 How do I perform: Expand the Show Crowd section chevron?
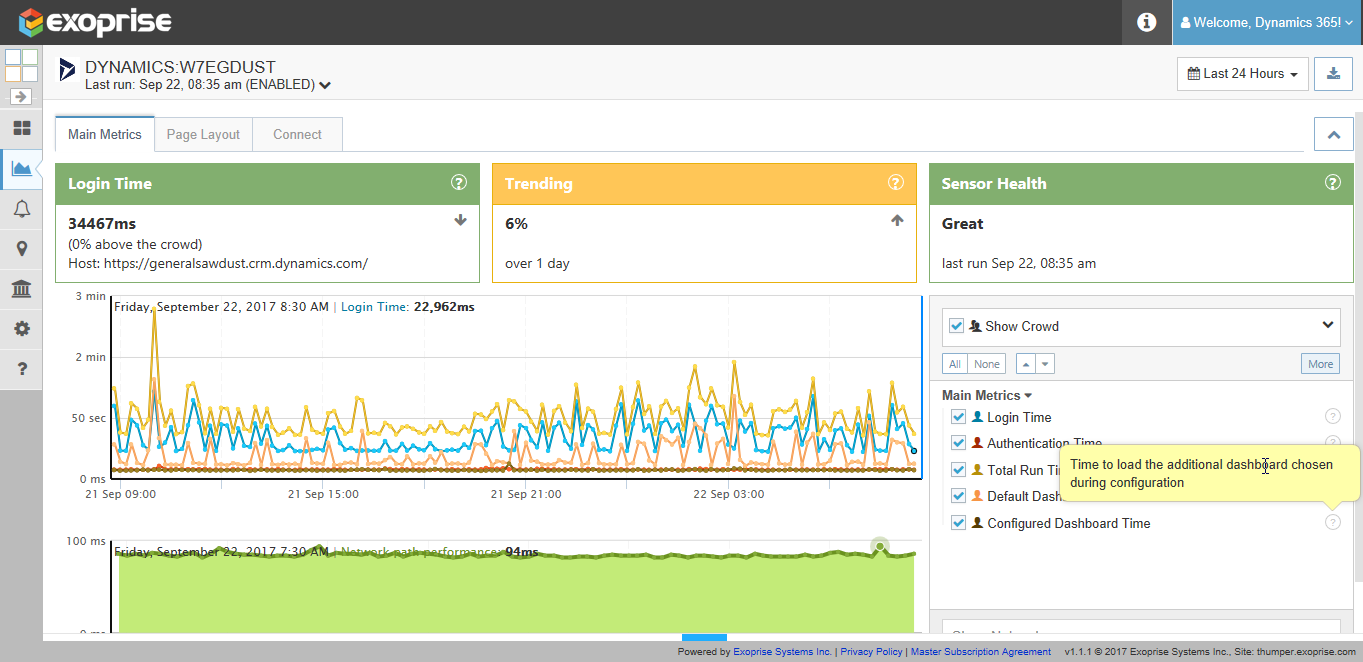1328,325
